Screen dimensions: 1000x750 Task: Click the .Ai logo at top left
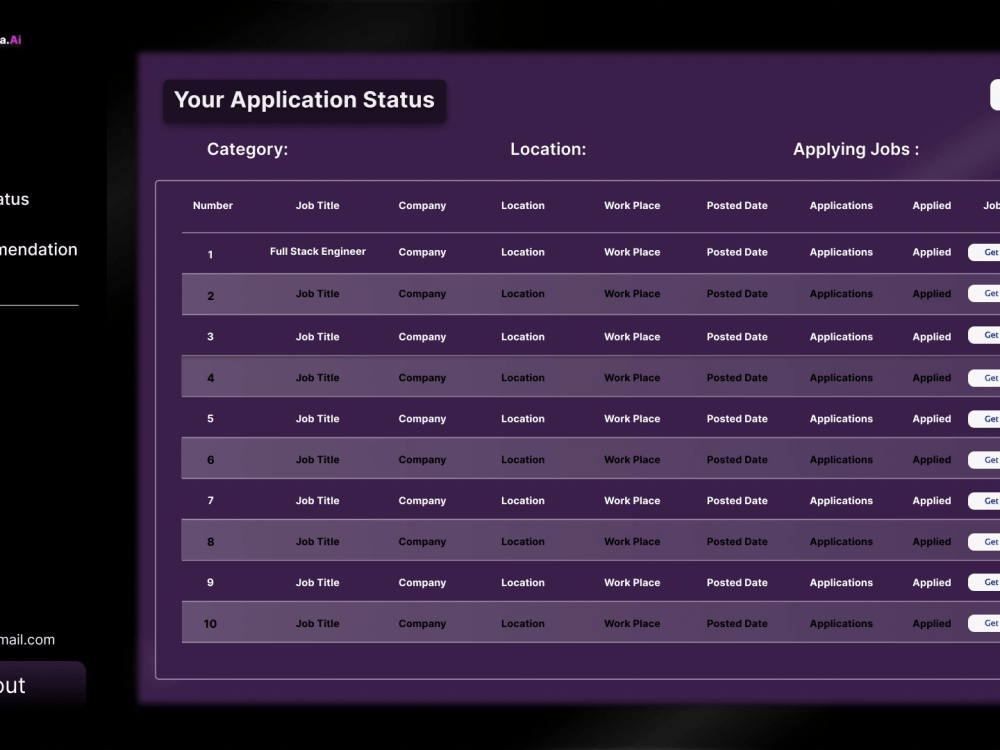pyautogui.click(x=11, y=40)
